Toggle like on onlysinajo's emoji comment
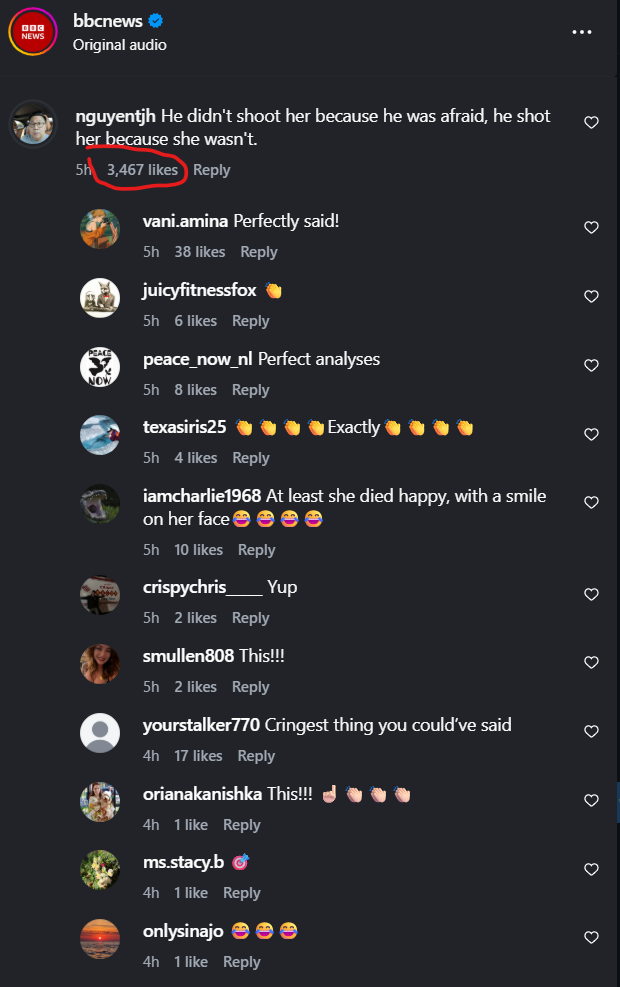The image size is (620, 987). pyautogui.click(x=591, y=938)
